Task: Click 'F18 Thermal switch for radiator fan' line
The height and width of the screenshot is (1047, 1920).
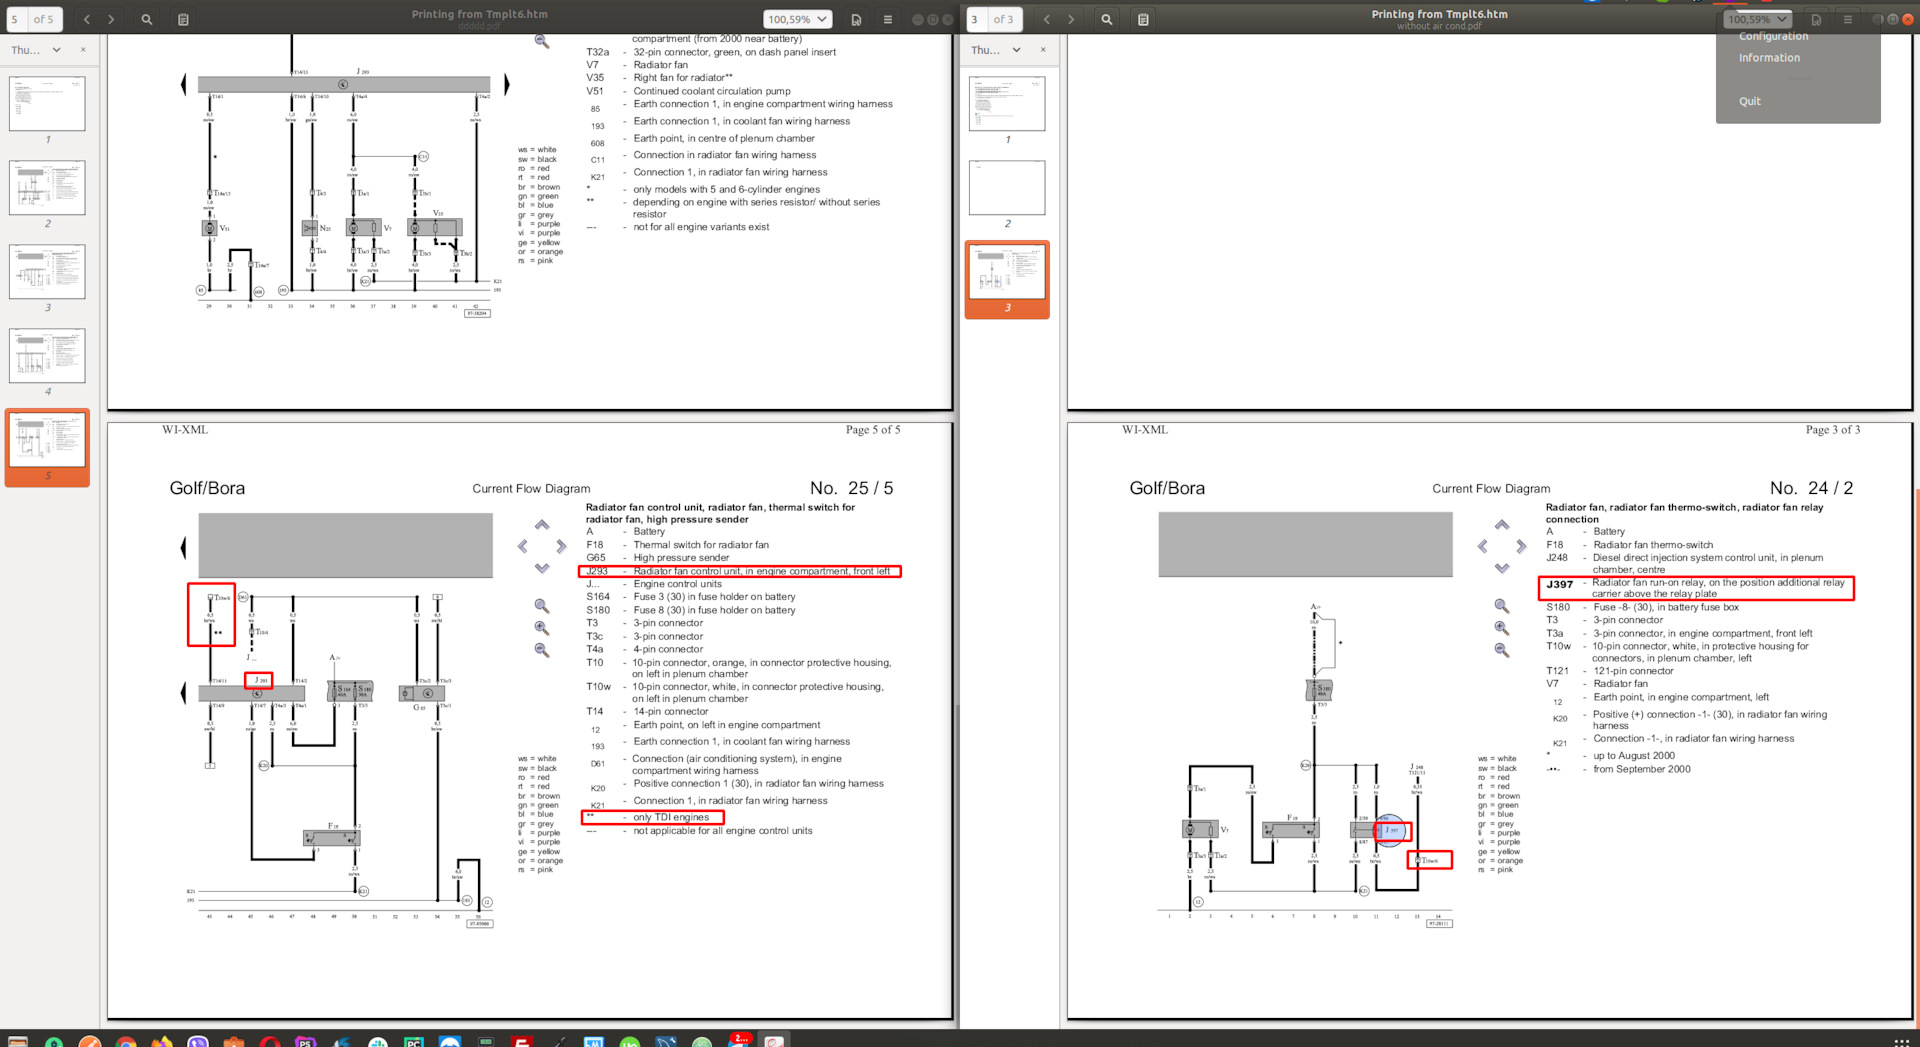Action: (678, 545)
